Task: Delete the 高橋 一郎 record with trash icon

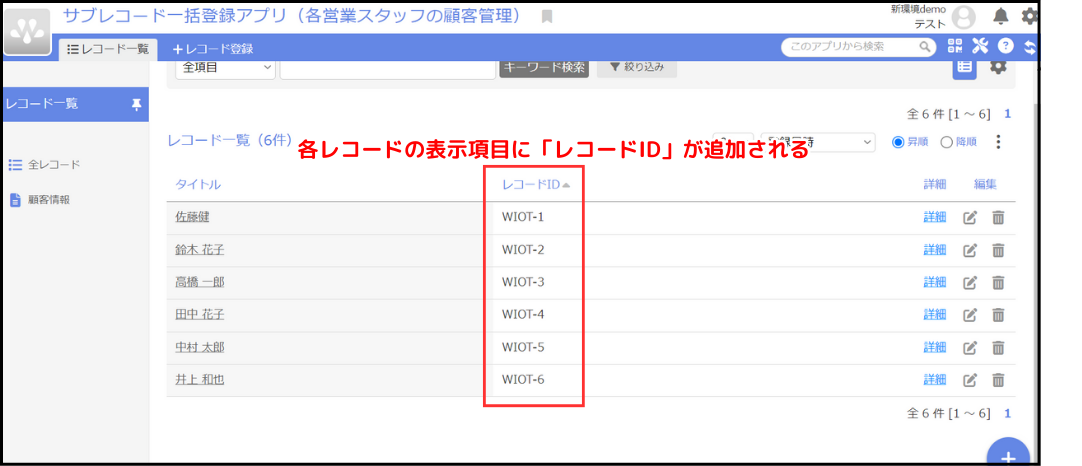Action: (x=998, y=282)
